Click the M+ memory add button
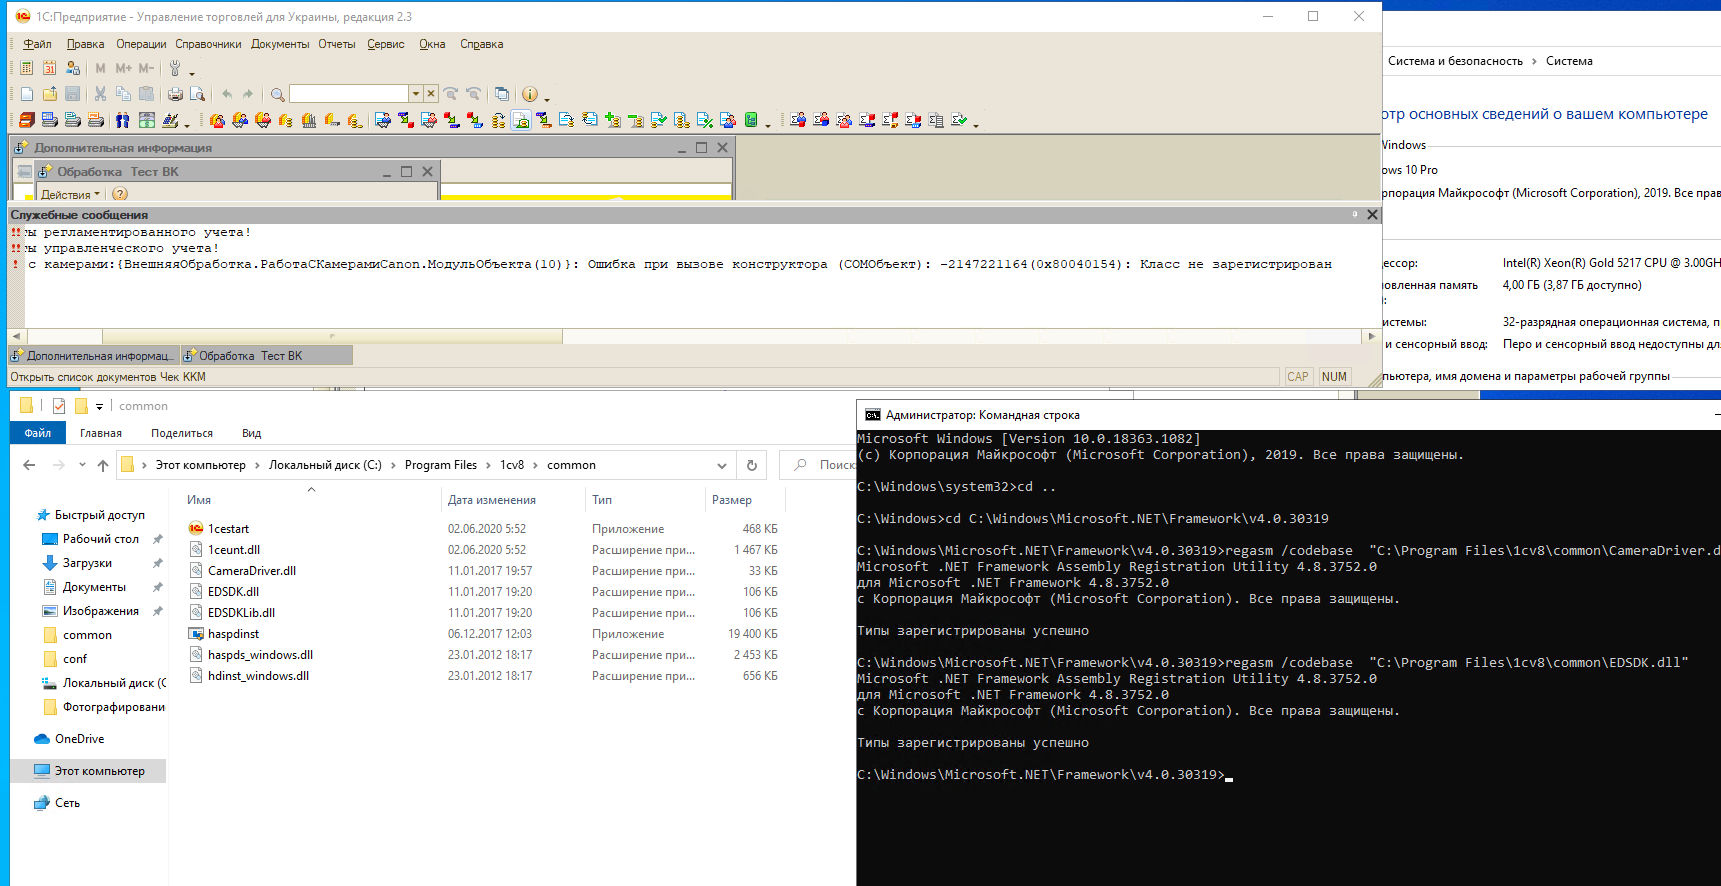 pyautogui.click(x=123, y=68)
